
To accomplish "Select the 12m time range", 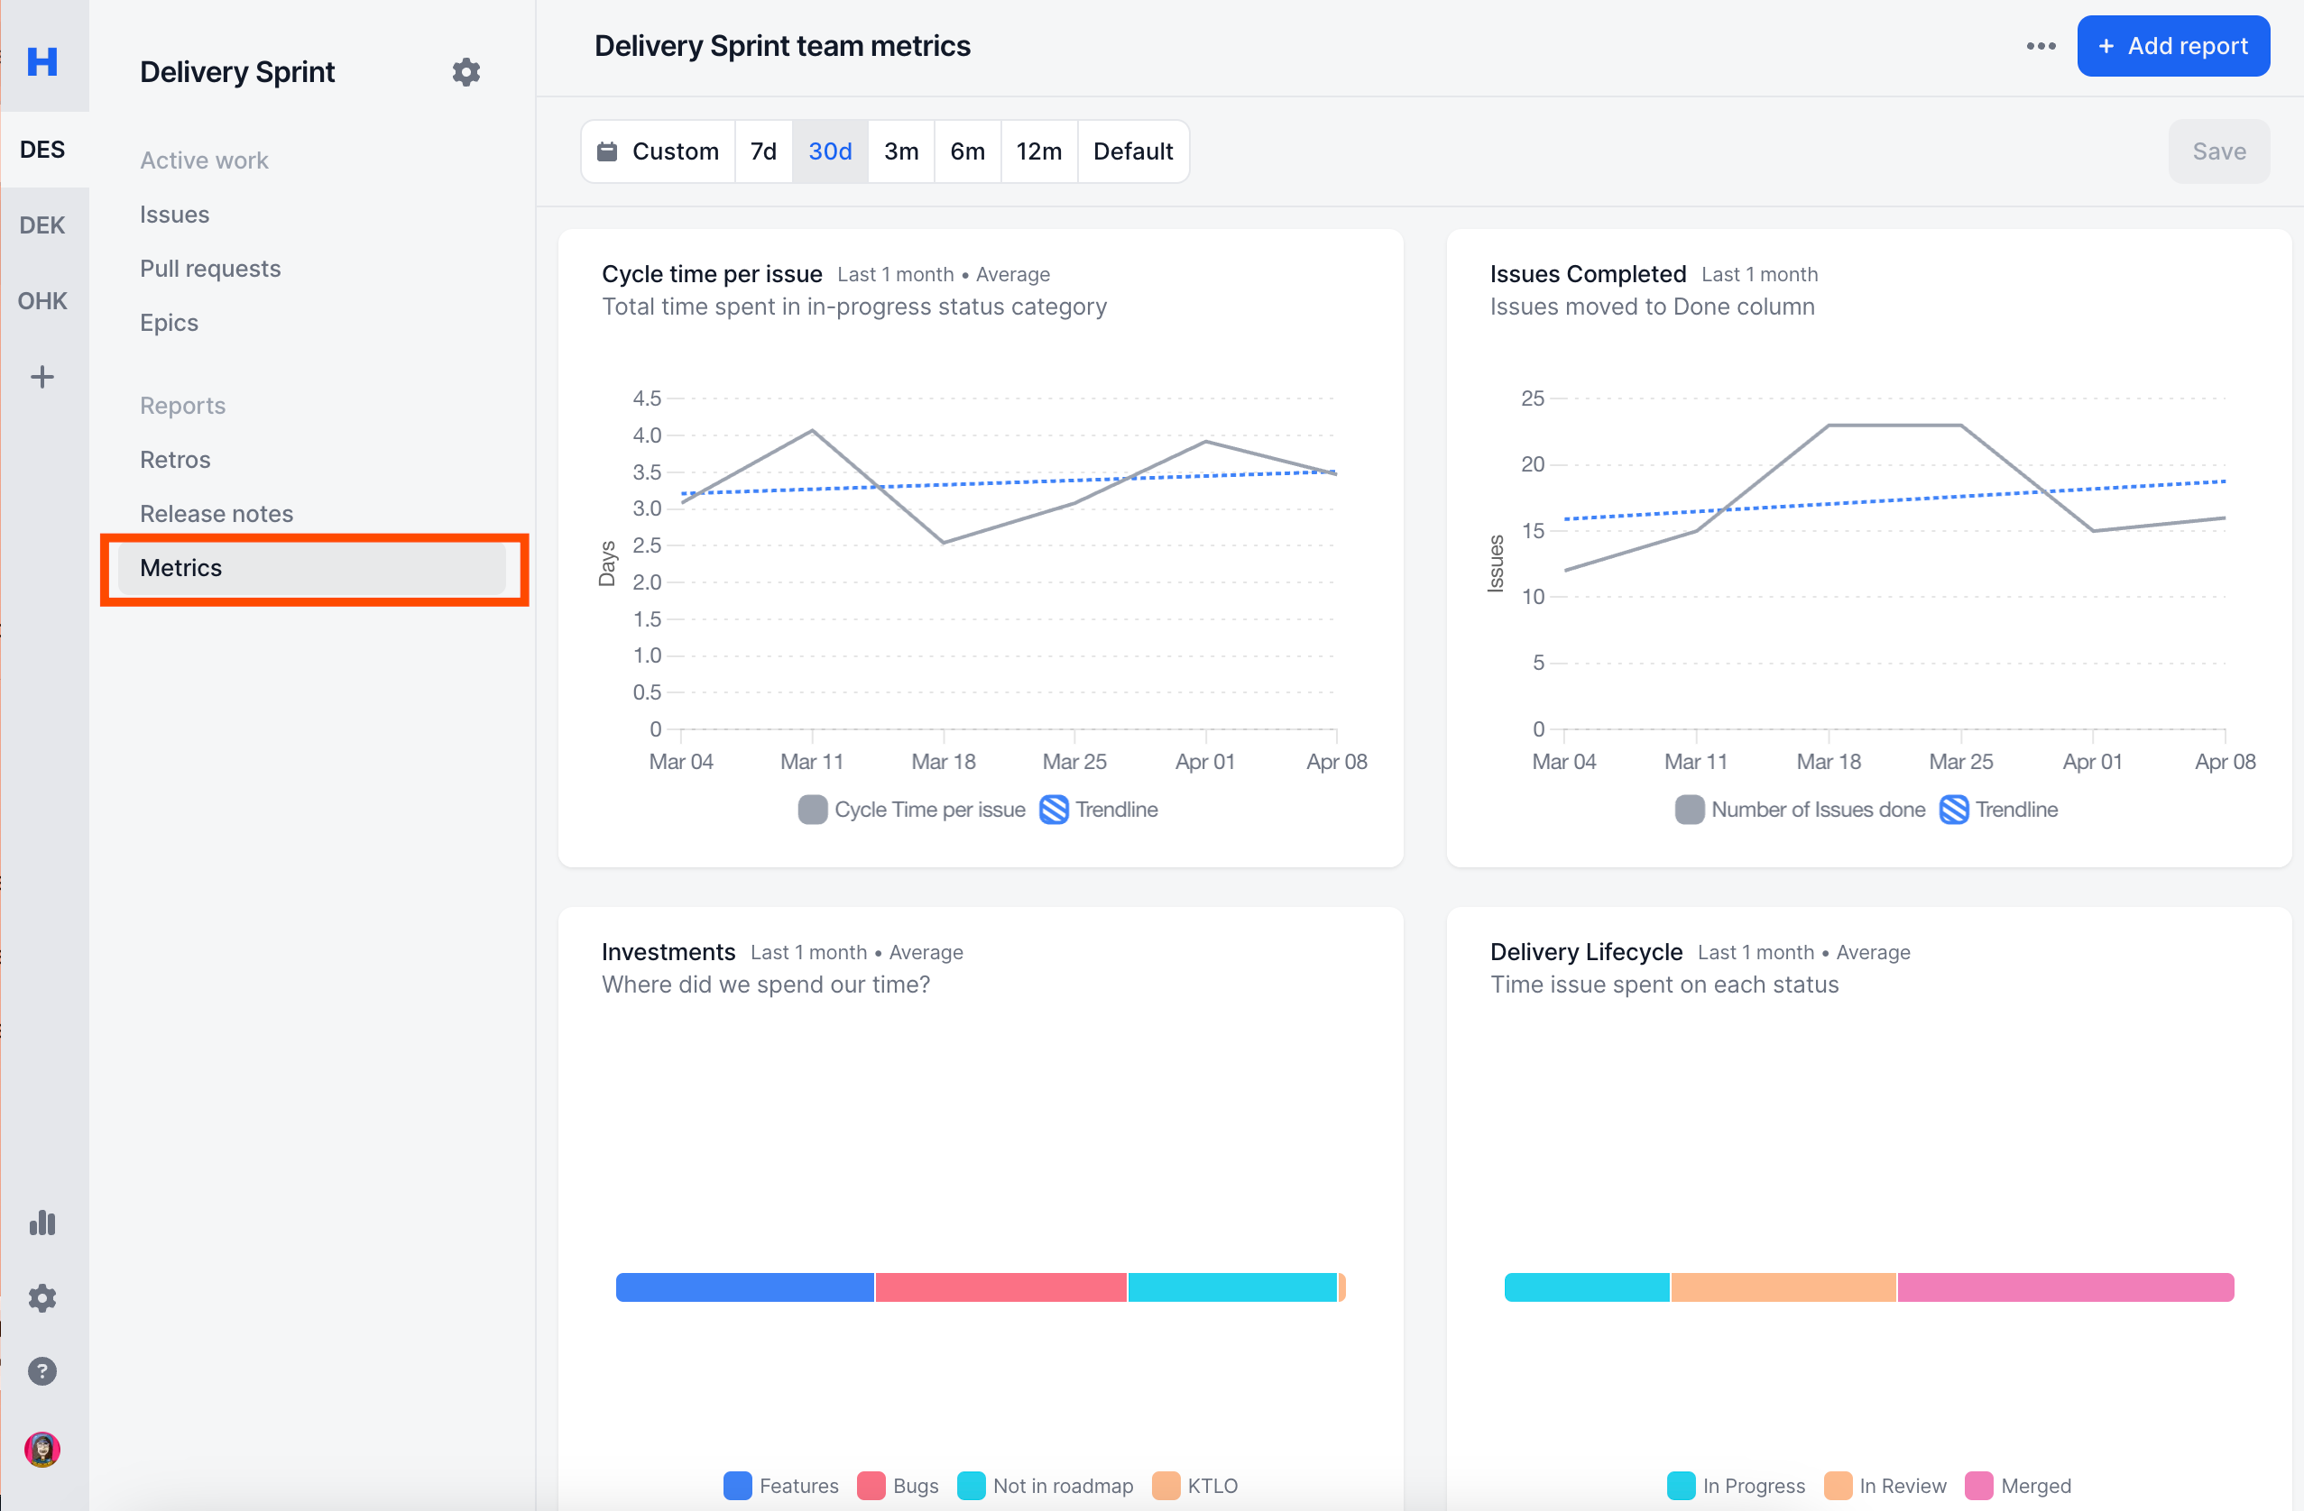I will 1038,151.
